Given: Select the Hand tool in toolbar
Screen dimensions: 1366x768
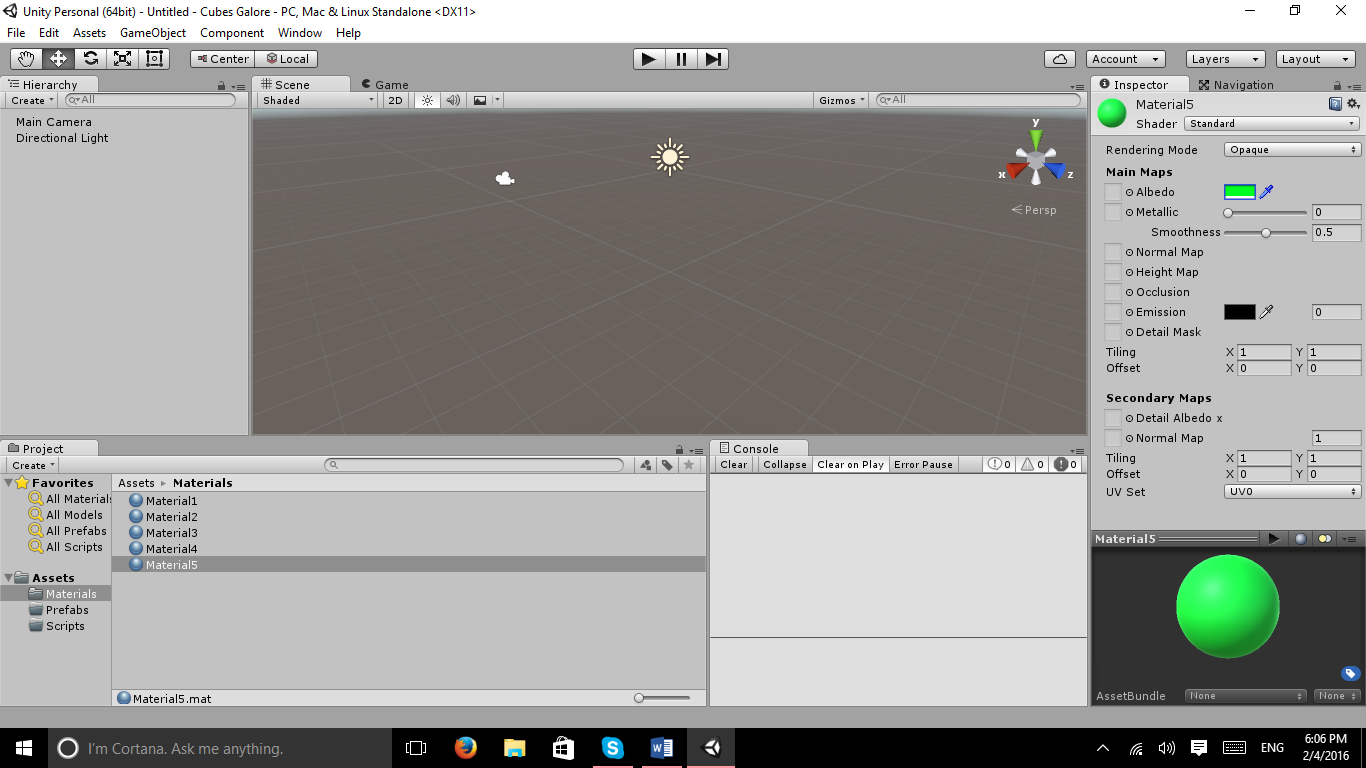Looking at the screenshot, I should pos(26,59).
